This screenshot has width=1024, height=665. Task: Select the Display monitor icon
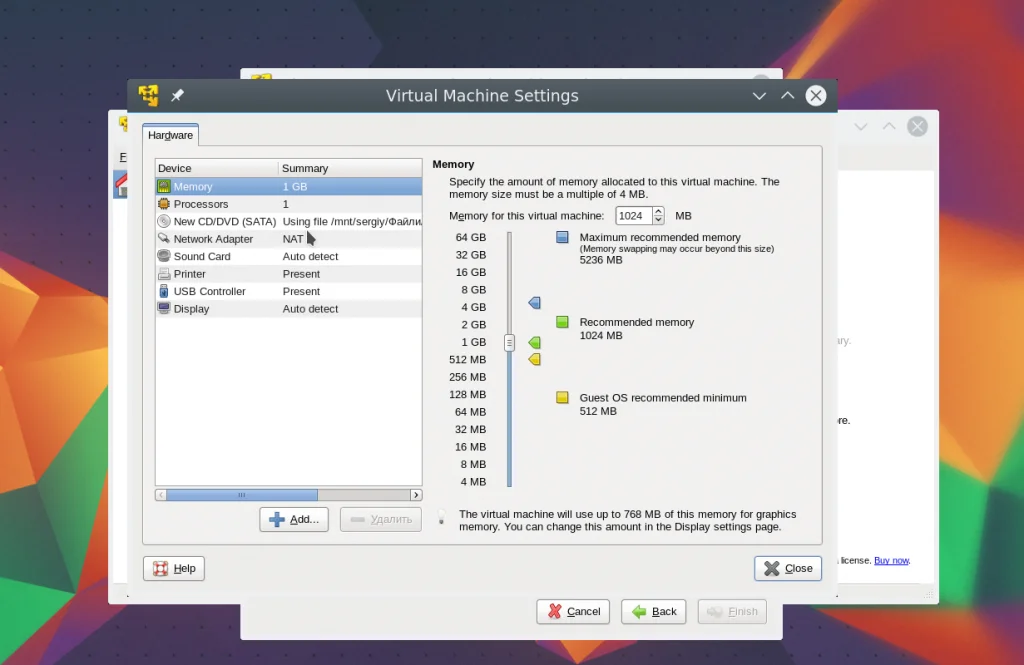[x=164, y=308]
